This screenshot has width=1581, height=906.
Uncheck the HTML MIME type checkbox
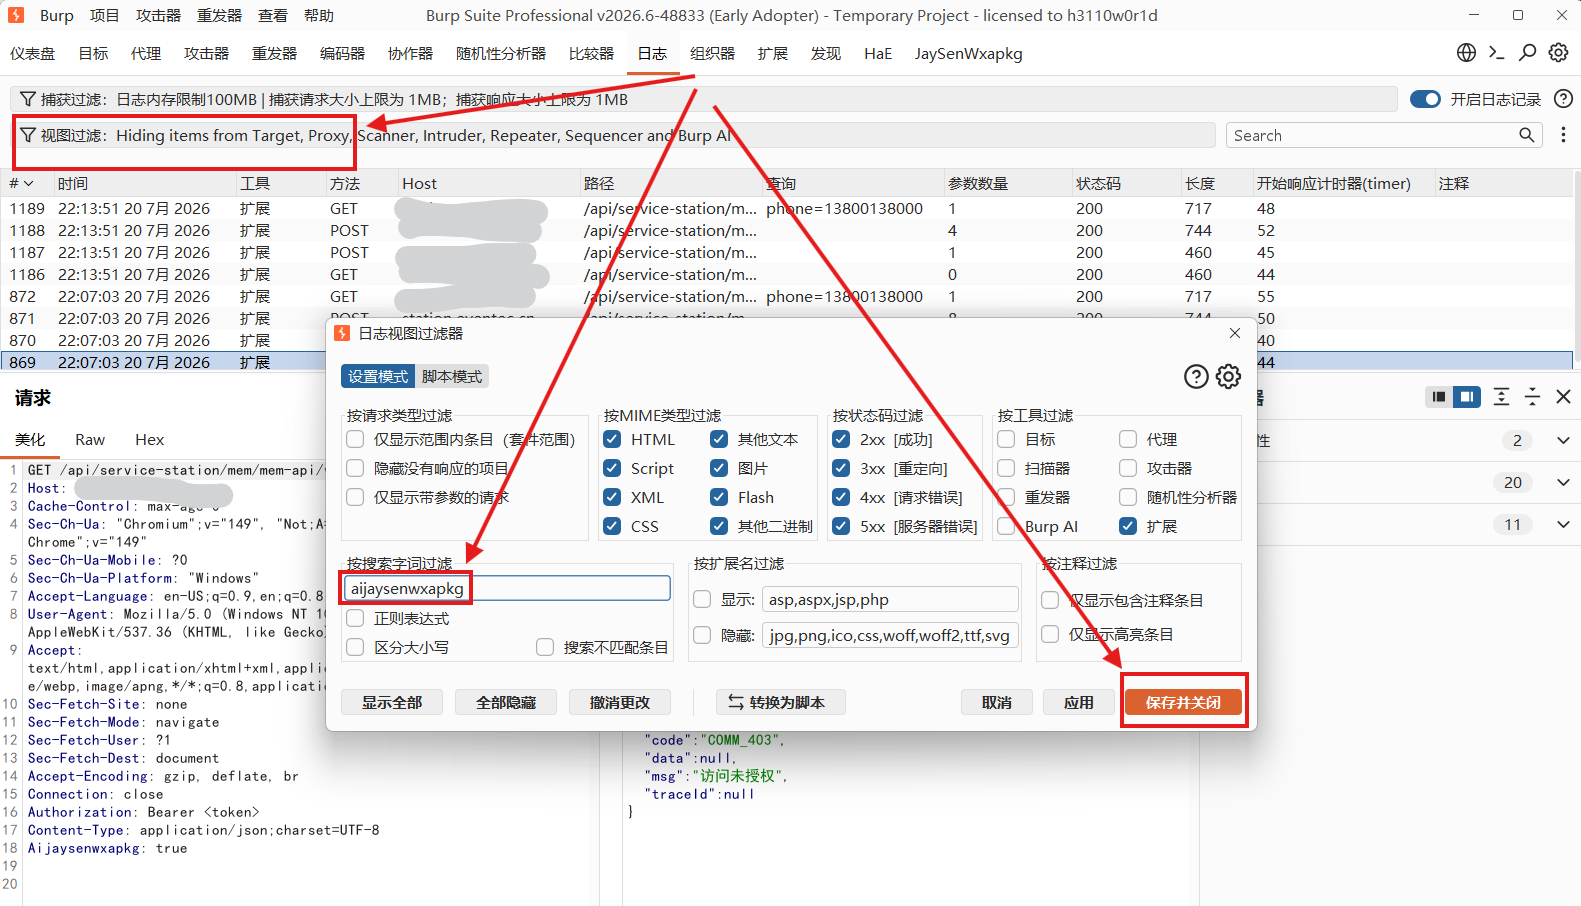[612, 439]
